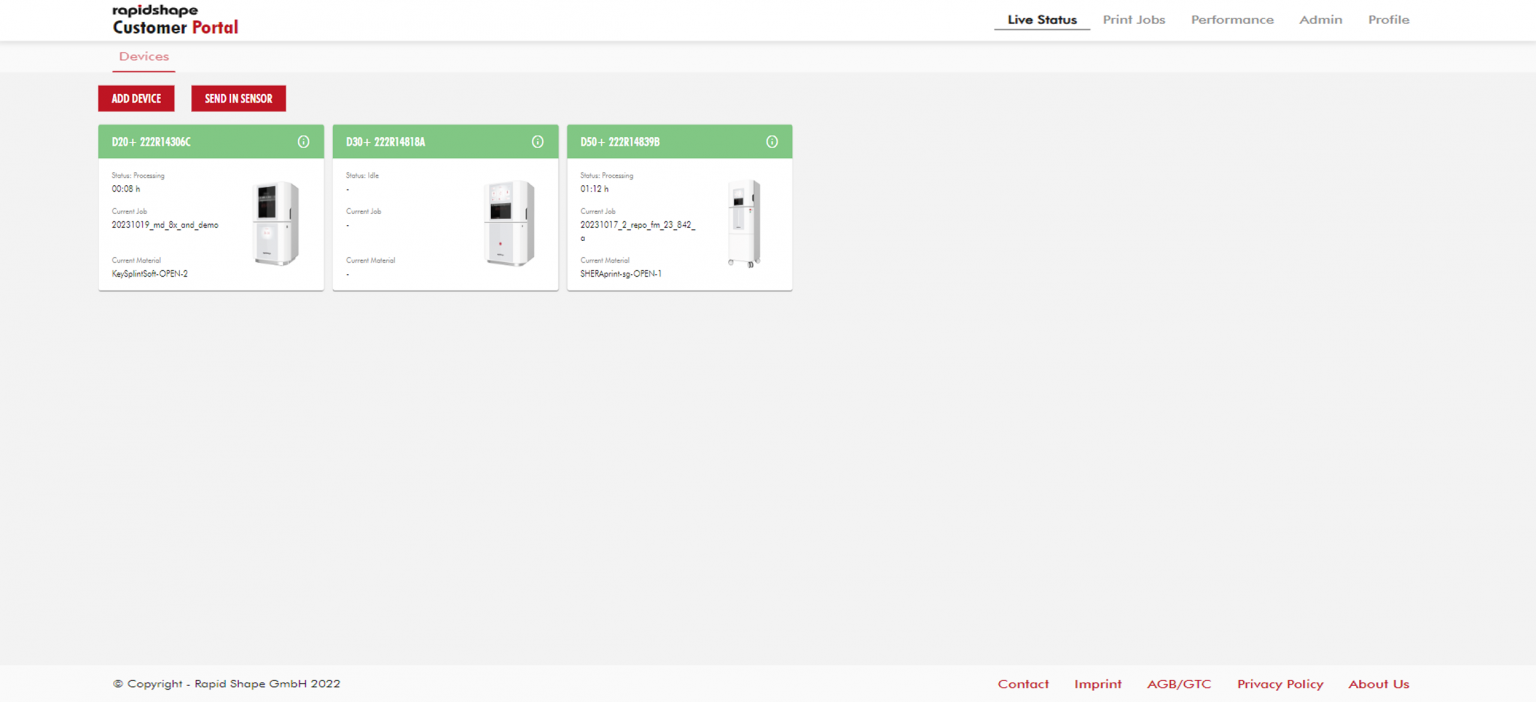View the AGB/GTC terms link

(x=1179, y=684)
